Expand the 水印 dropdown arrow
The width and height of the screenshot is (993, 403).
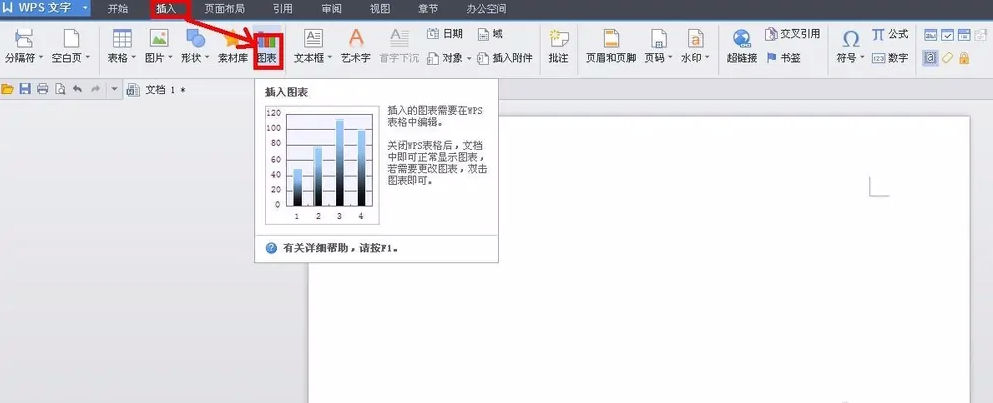(x=707, y=58)
